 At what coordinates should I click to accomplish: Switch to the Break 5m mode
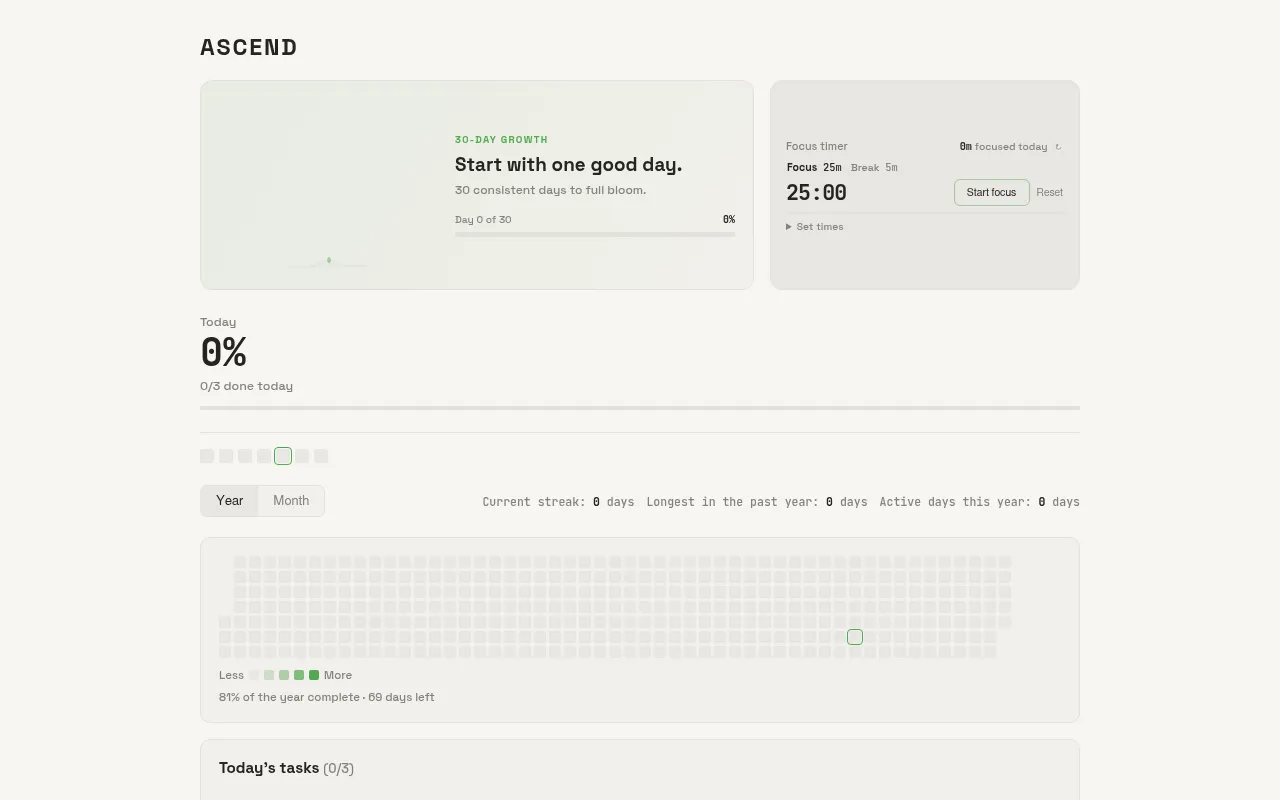[x=874, y=168]
